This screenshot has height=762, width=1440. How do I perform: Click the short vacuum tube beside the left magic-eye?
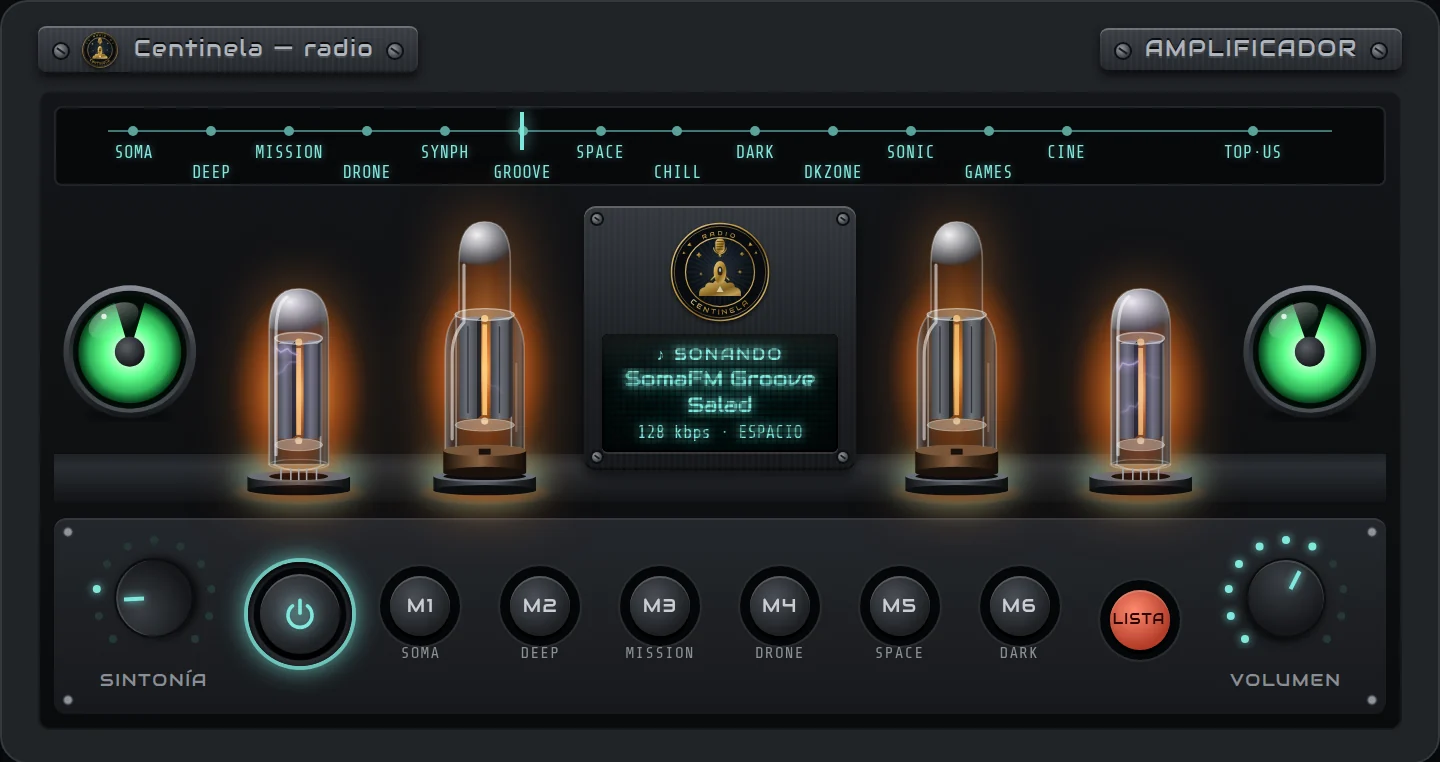[299, 391]
